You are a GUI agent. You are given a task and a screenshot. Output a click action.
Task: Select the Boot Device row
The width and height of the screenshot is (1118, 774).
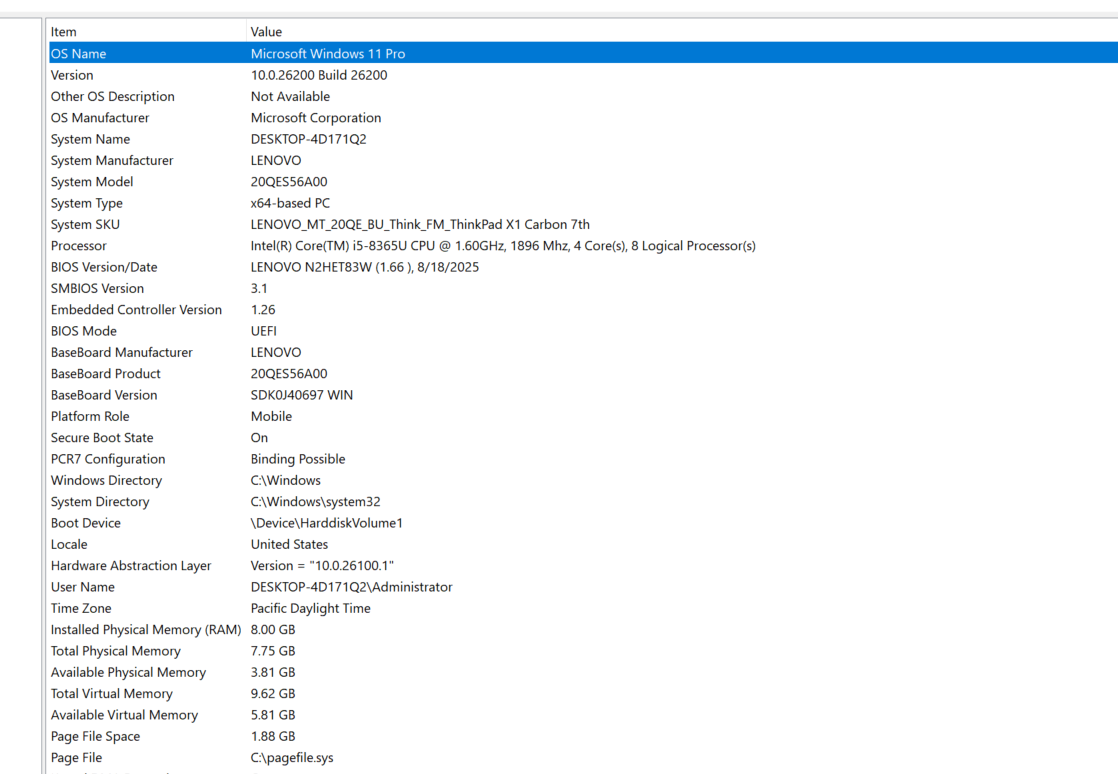(583, 524)
